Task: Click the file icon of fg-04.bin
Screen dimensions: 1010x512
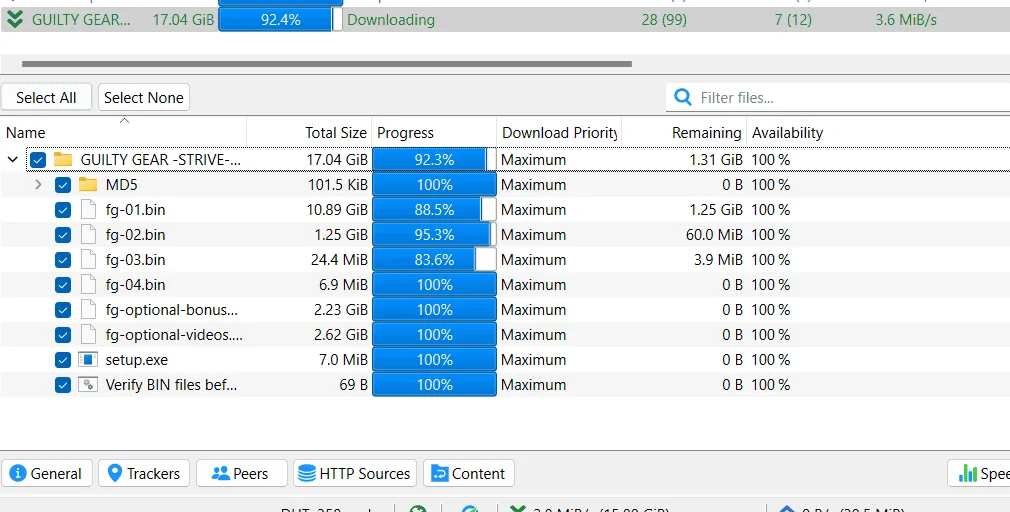Action: pos(88,285)
